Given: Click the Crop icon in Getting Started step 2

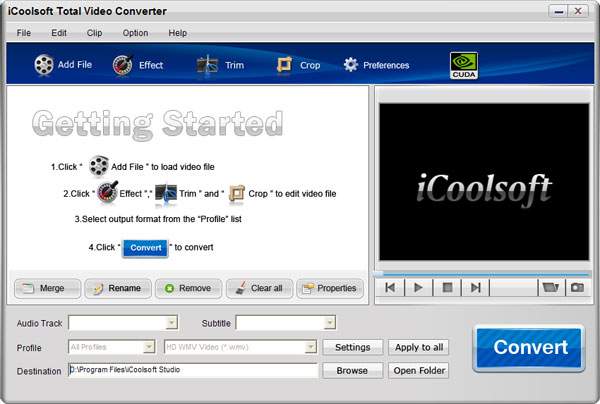Looking at the screenshot, I should tap(236, 193).
